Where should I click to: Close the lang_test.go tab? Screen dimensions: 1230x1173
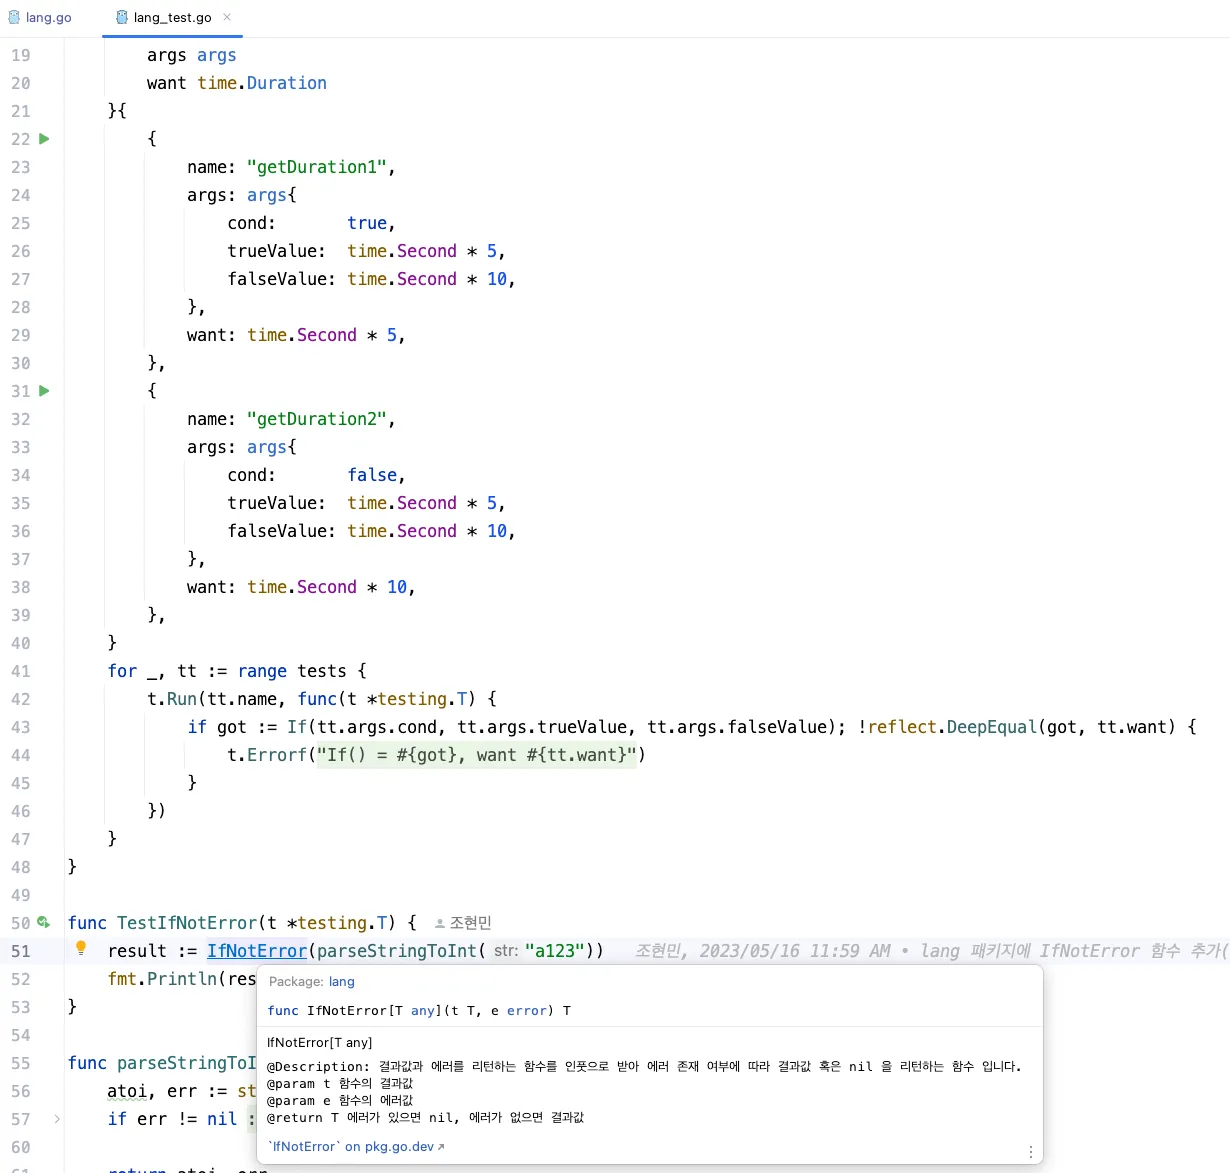(227, 17)
